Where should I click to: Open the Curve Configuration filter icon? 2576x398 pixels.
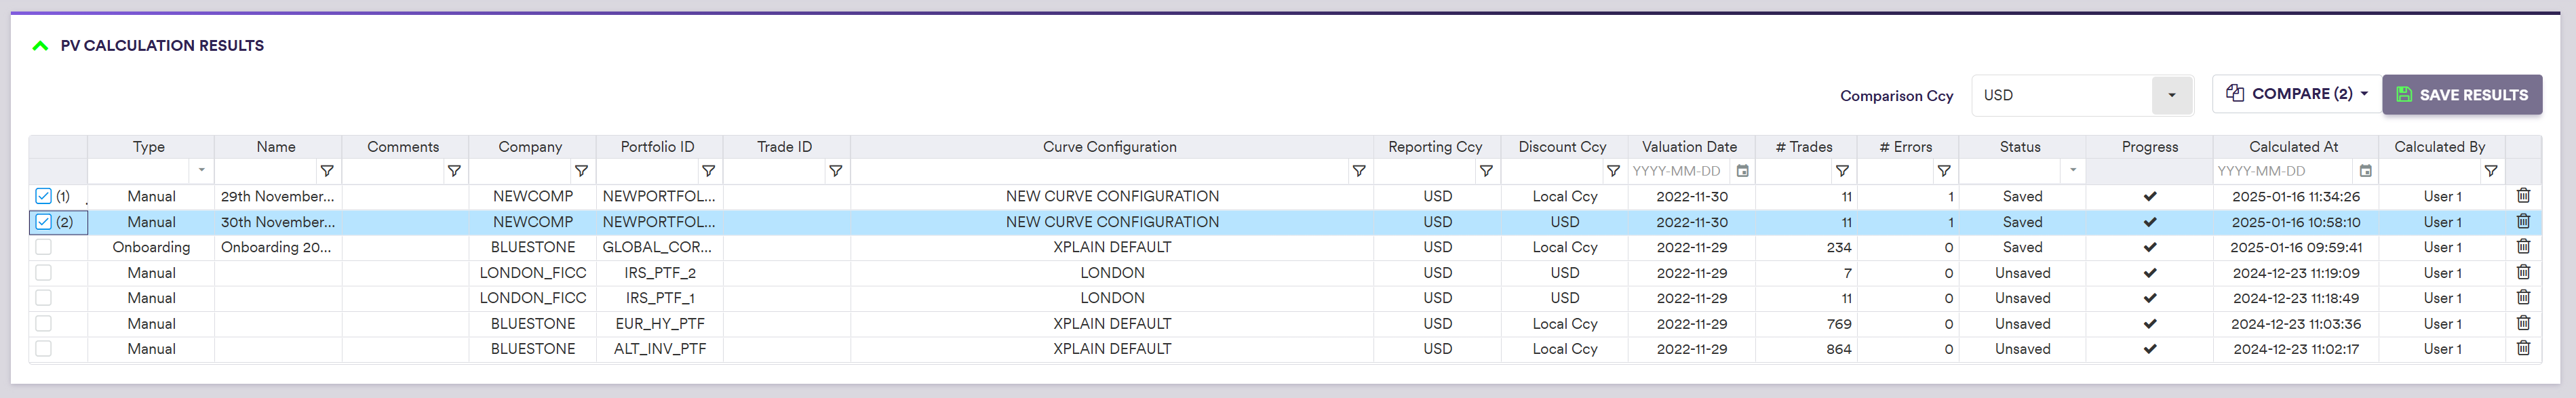pos(1358,171)
